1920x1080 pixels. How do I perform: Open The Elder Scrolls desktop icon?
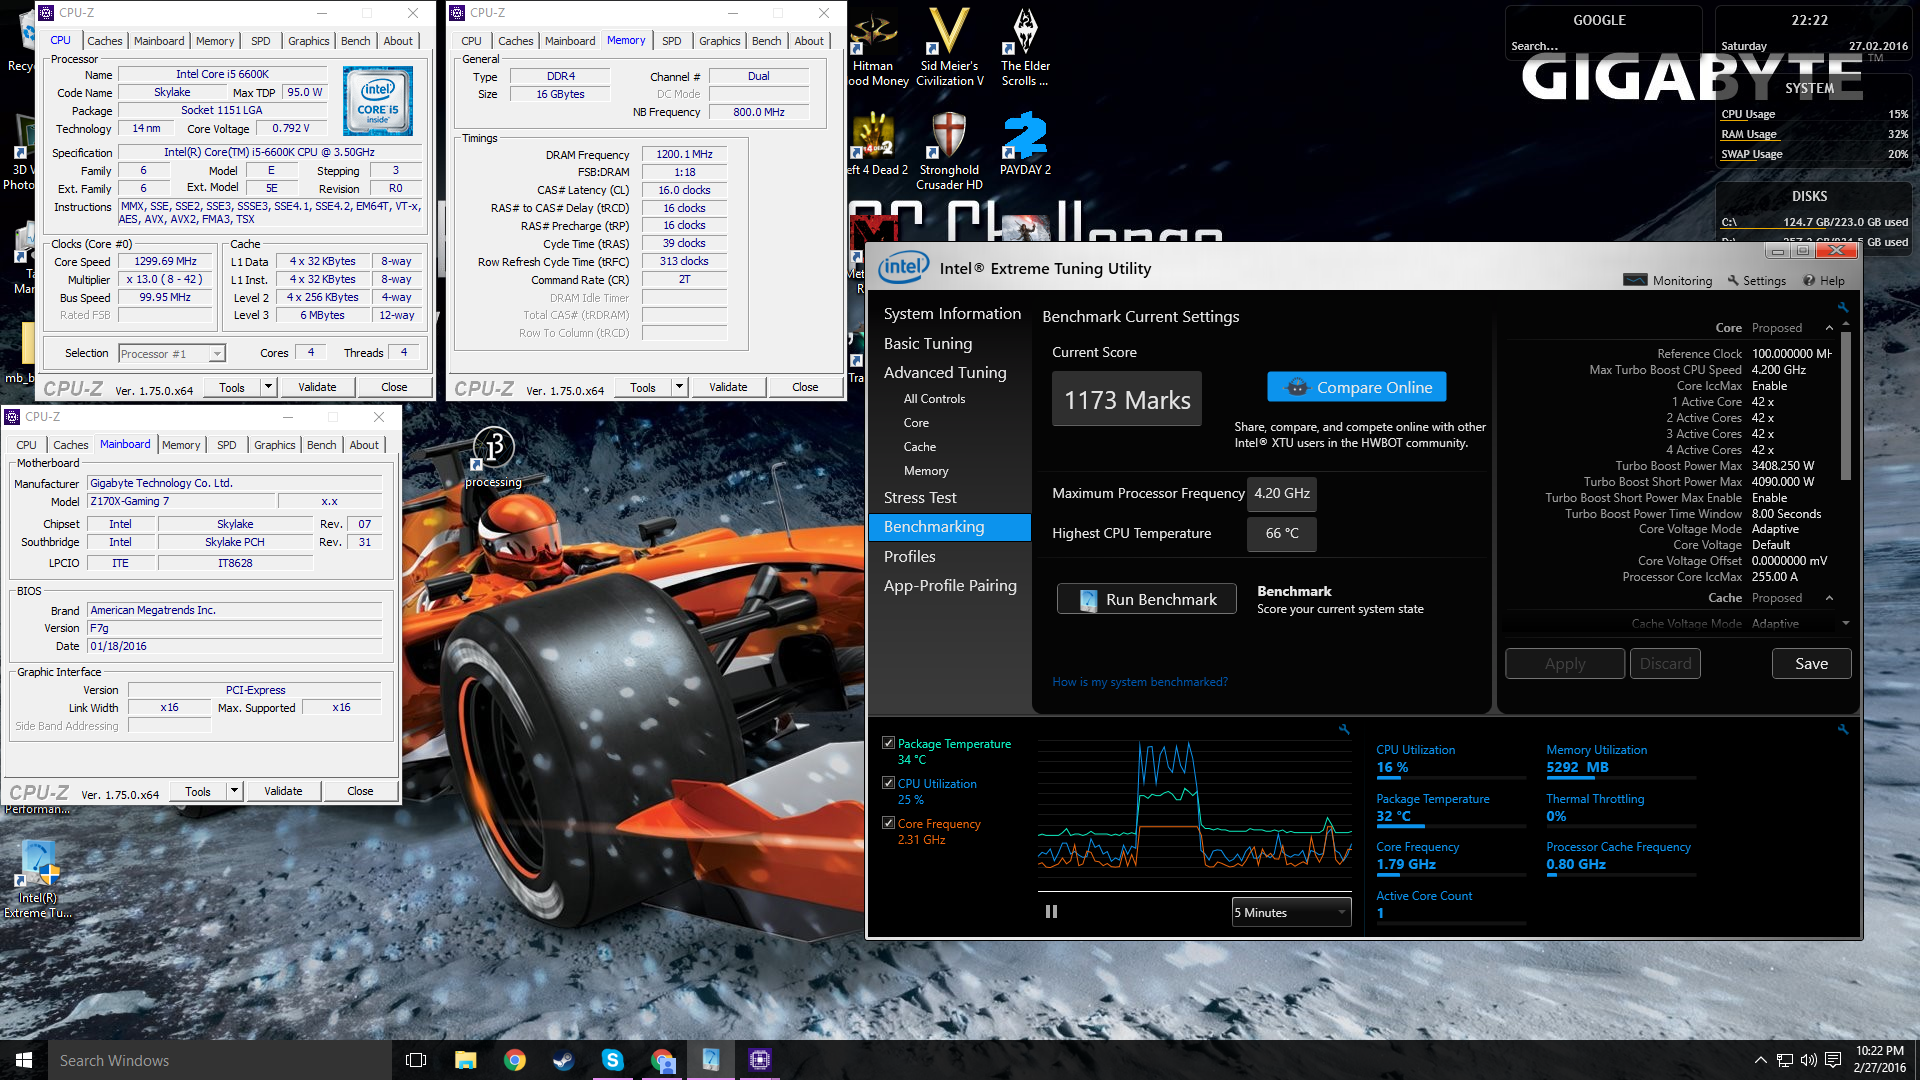[1025, 48]
